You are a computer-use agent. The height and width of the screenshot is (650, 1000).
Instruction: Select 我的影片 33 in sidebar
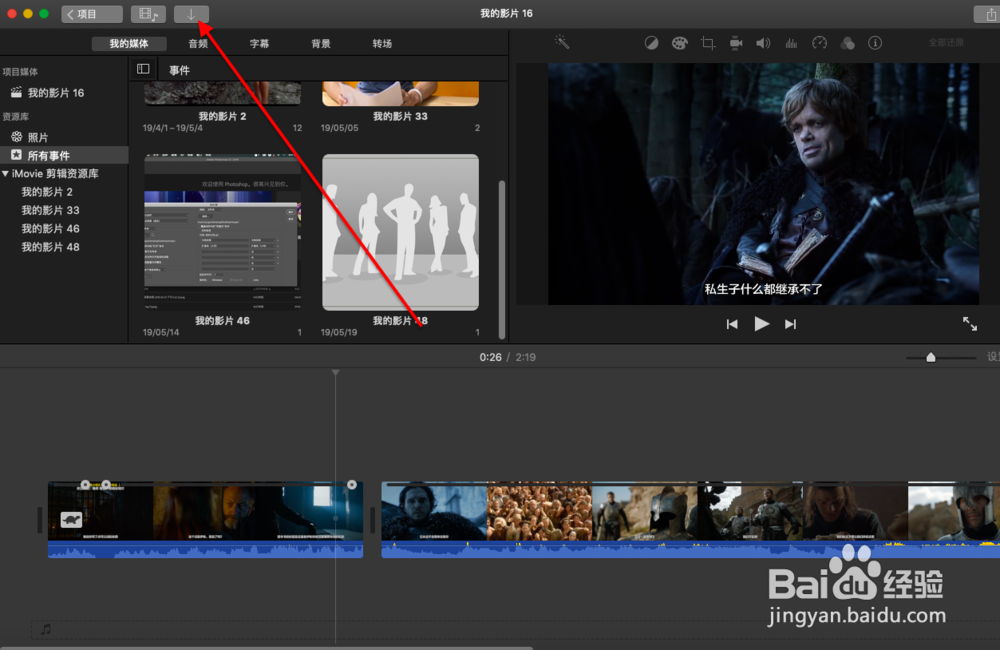pyautogui.click(x=50, y=211)
